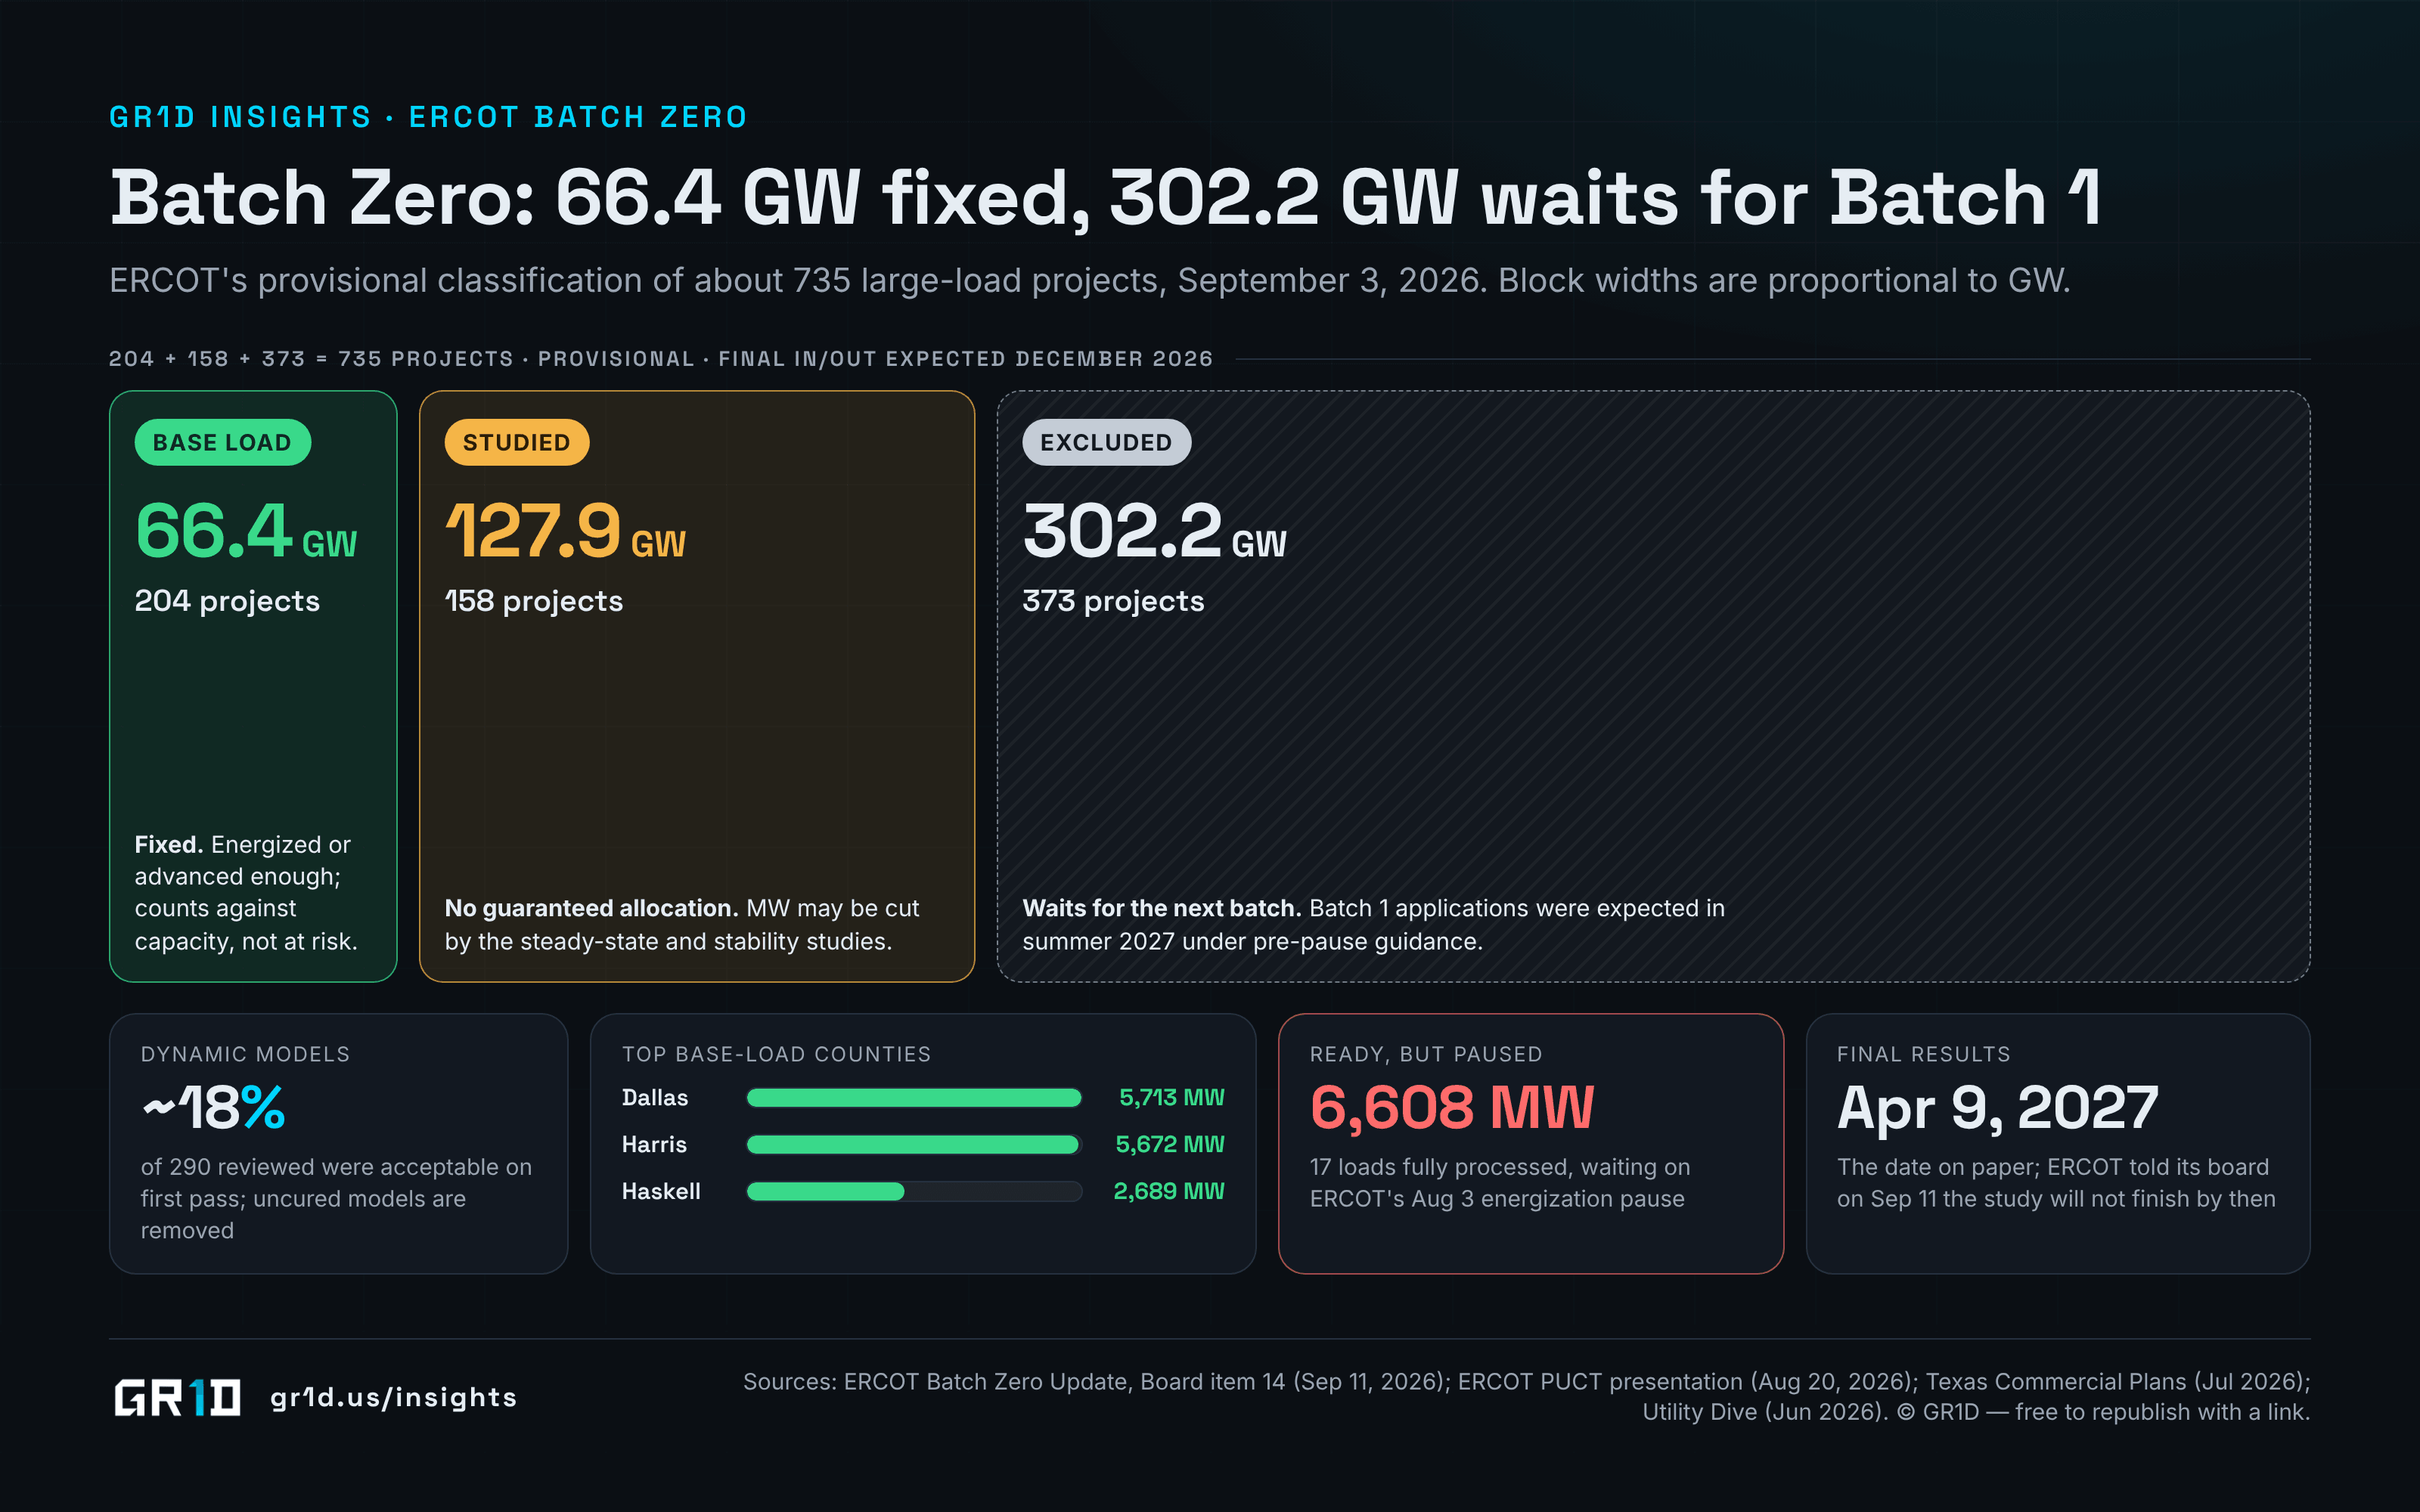Open the gr1d.us/insights link
2420x1512 pixels.
point(394,1397)
